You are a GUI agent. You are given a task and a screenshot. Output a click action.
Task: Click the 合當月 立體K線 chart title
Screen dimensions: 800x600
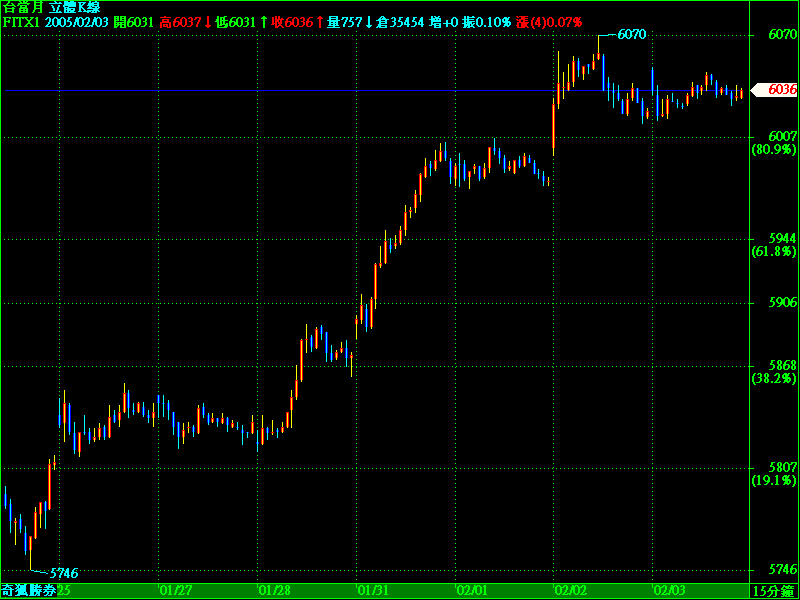tap(52, 8)
